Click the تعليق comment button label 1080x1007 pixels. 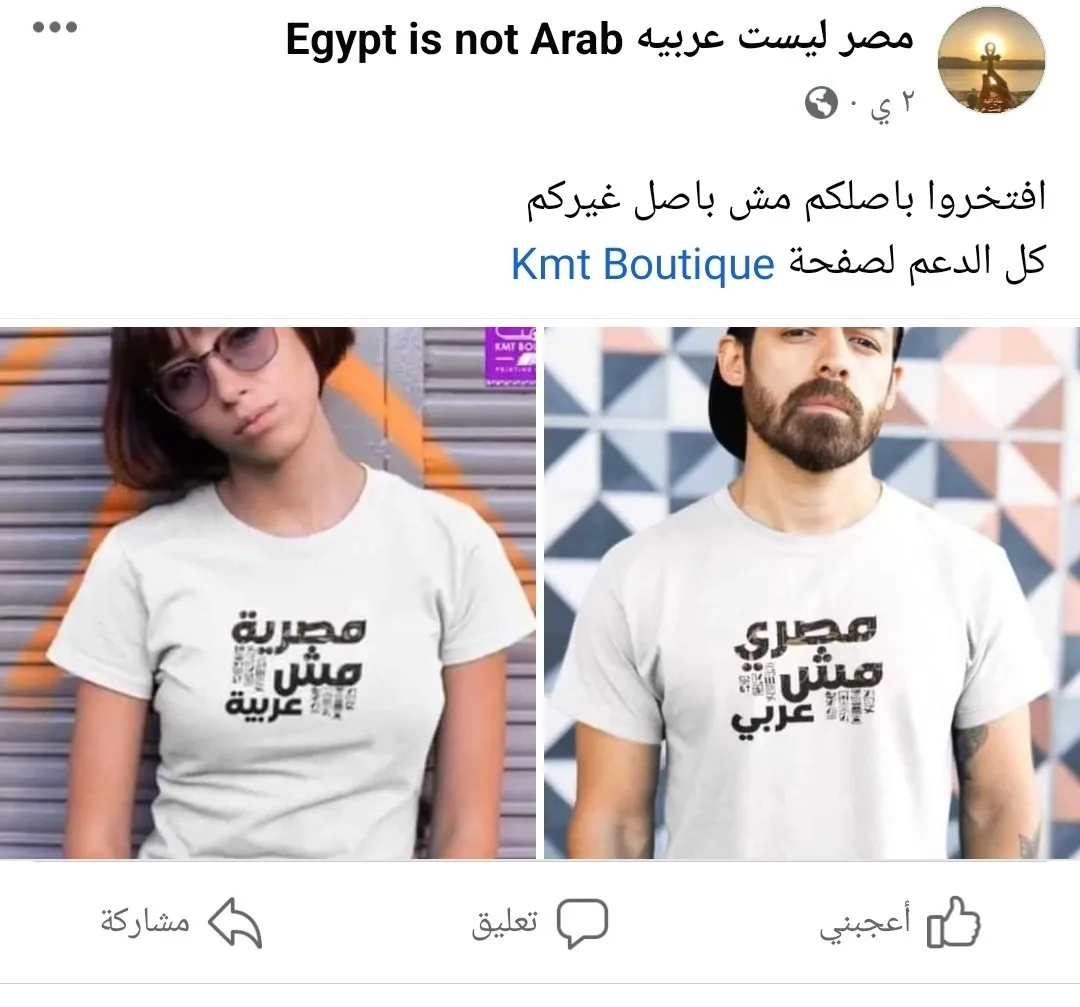pyautogui.click(x=505, y=923)
